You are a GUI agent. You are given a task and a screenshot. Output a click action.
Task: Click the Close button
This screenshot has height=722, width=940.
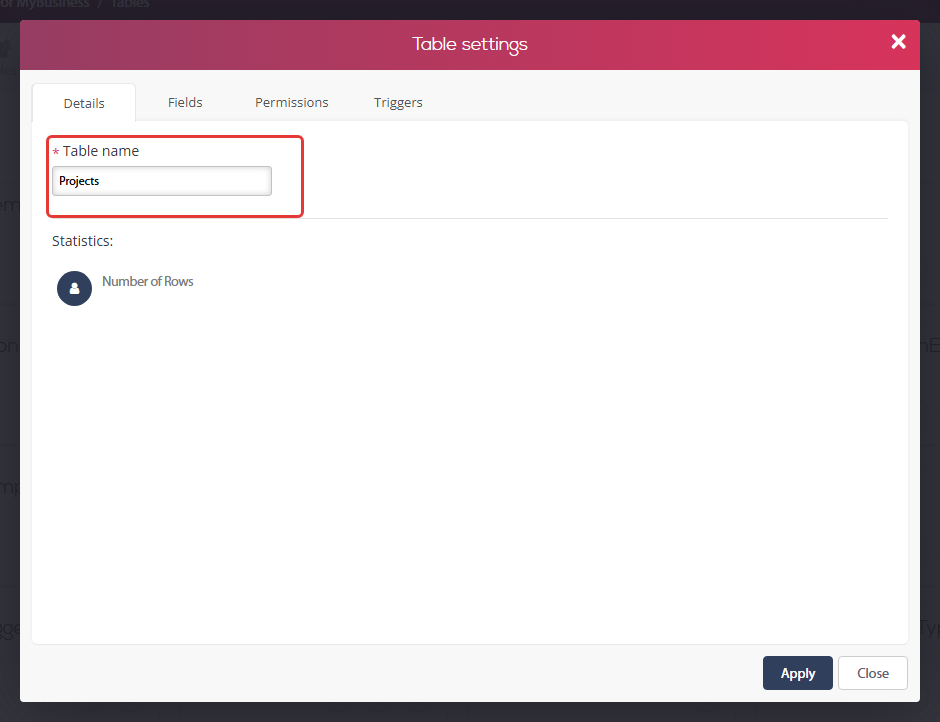pyautogui.click(x=873, y=673)
